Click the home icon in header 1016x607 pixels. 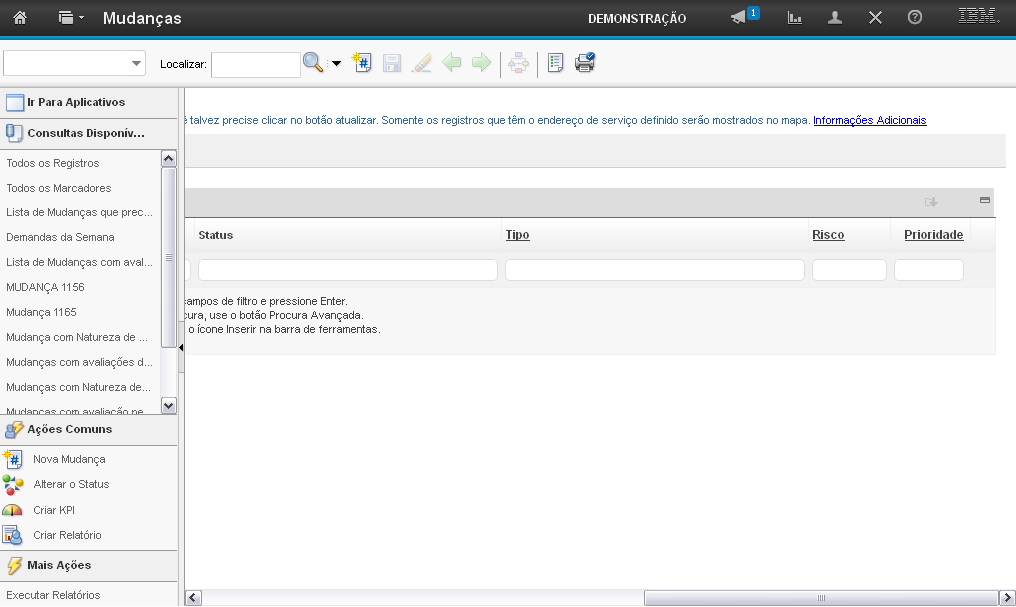point(19,18)
